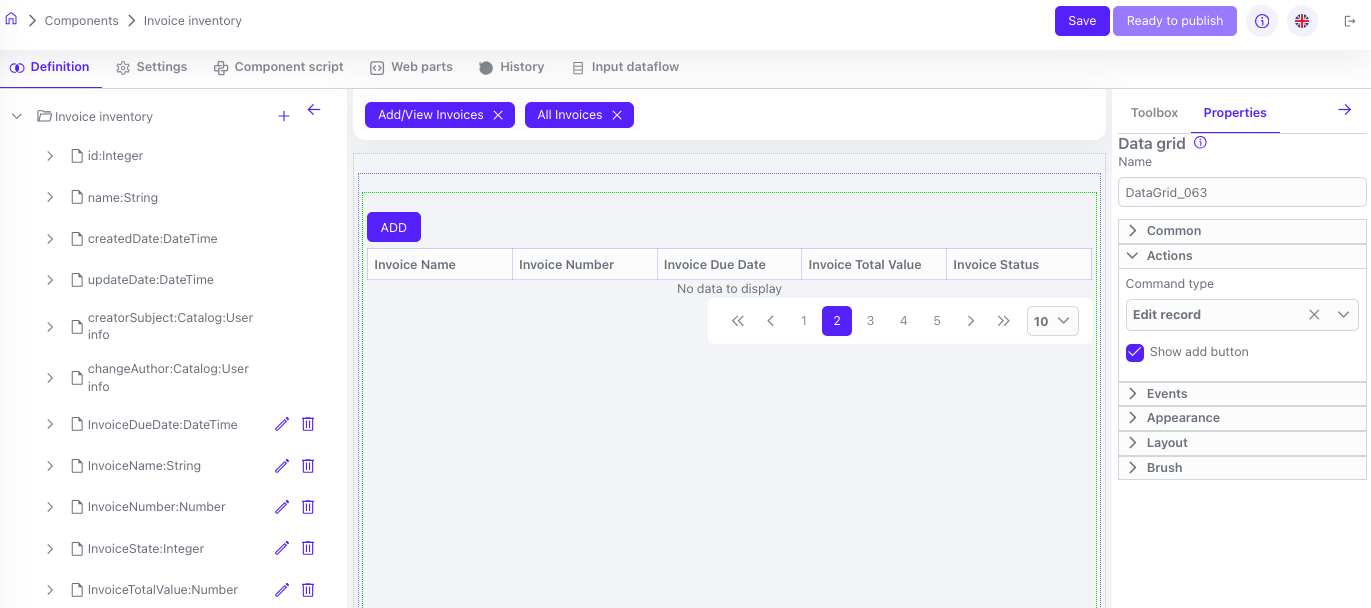Delete the InvoiceNumber field
The width and height of the screenshot is (1371, 608).
pyautogui.click(x=308, y=507)
